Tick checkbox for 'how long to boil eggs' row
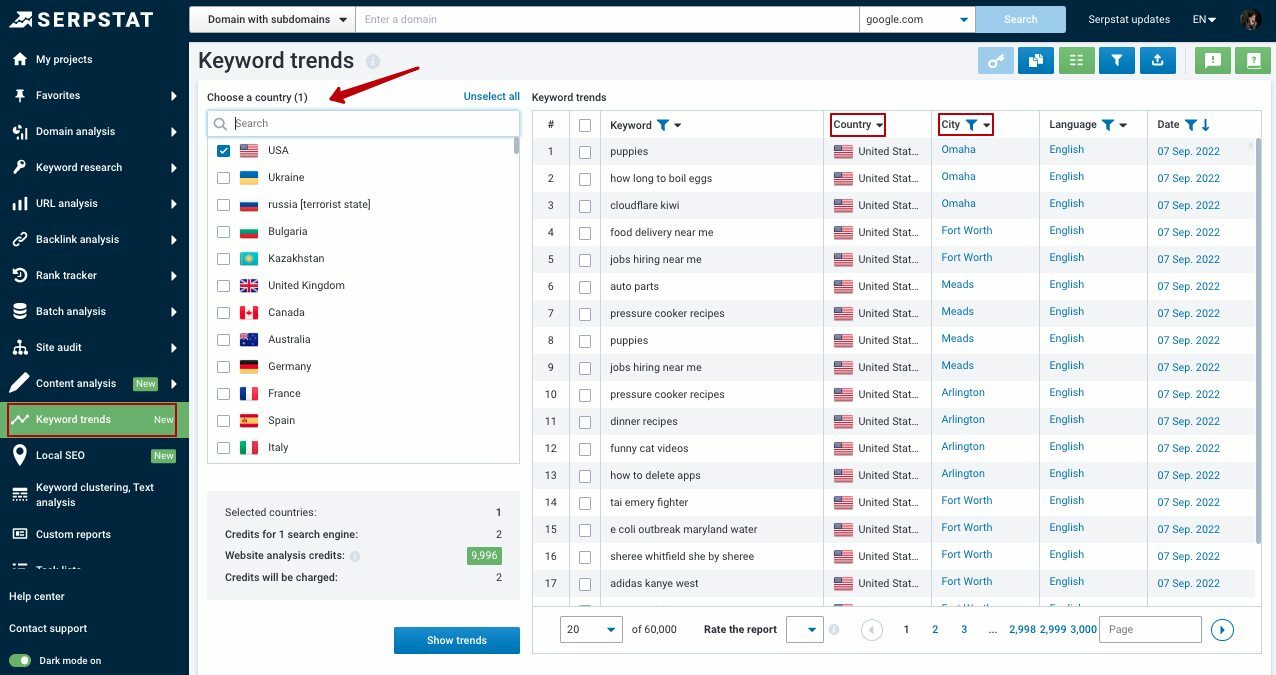1276x675 pixels. coord(585,179)
